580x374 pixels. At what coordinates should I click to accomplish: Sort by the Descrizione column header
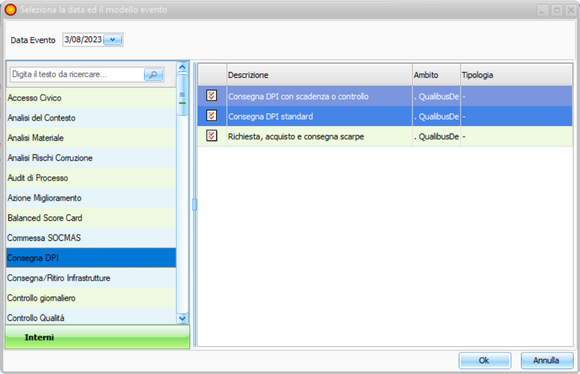click(x=319, y=75)
